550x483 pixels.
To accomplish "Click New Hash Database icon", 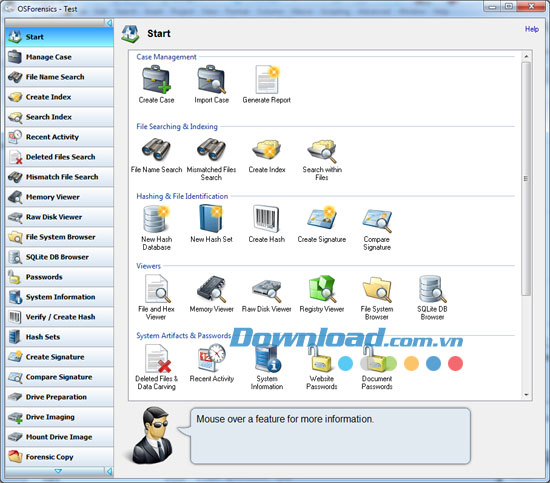I will pos(156,219).
